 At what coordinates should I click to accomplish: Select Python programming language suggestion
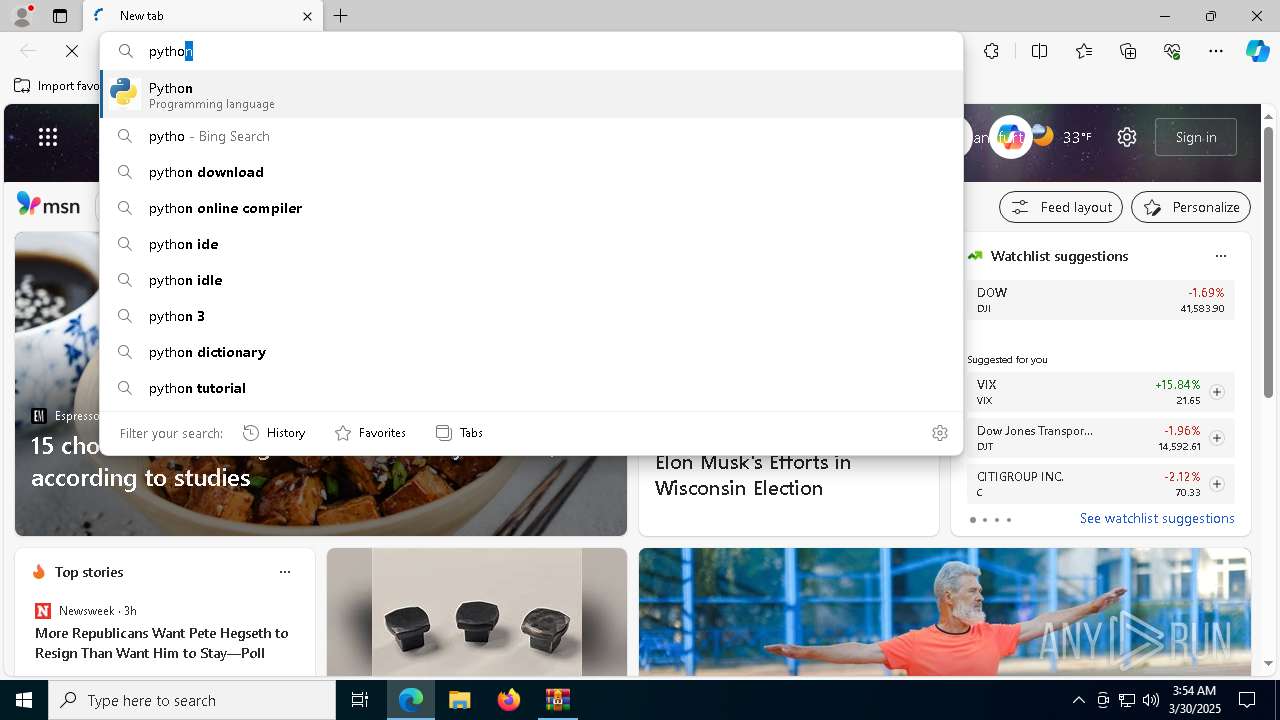pyautogui.click(x=531, y=95)
